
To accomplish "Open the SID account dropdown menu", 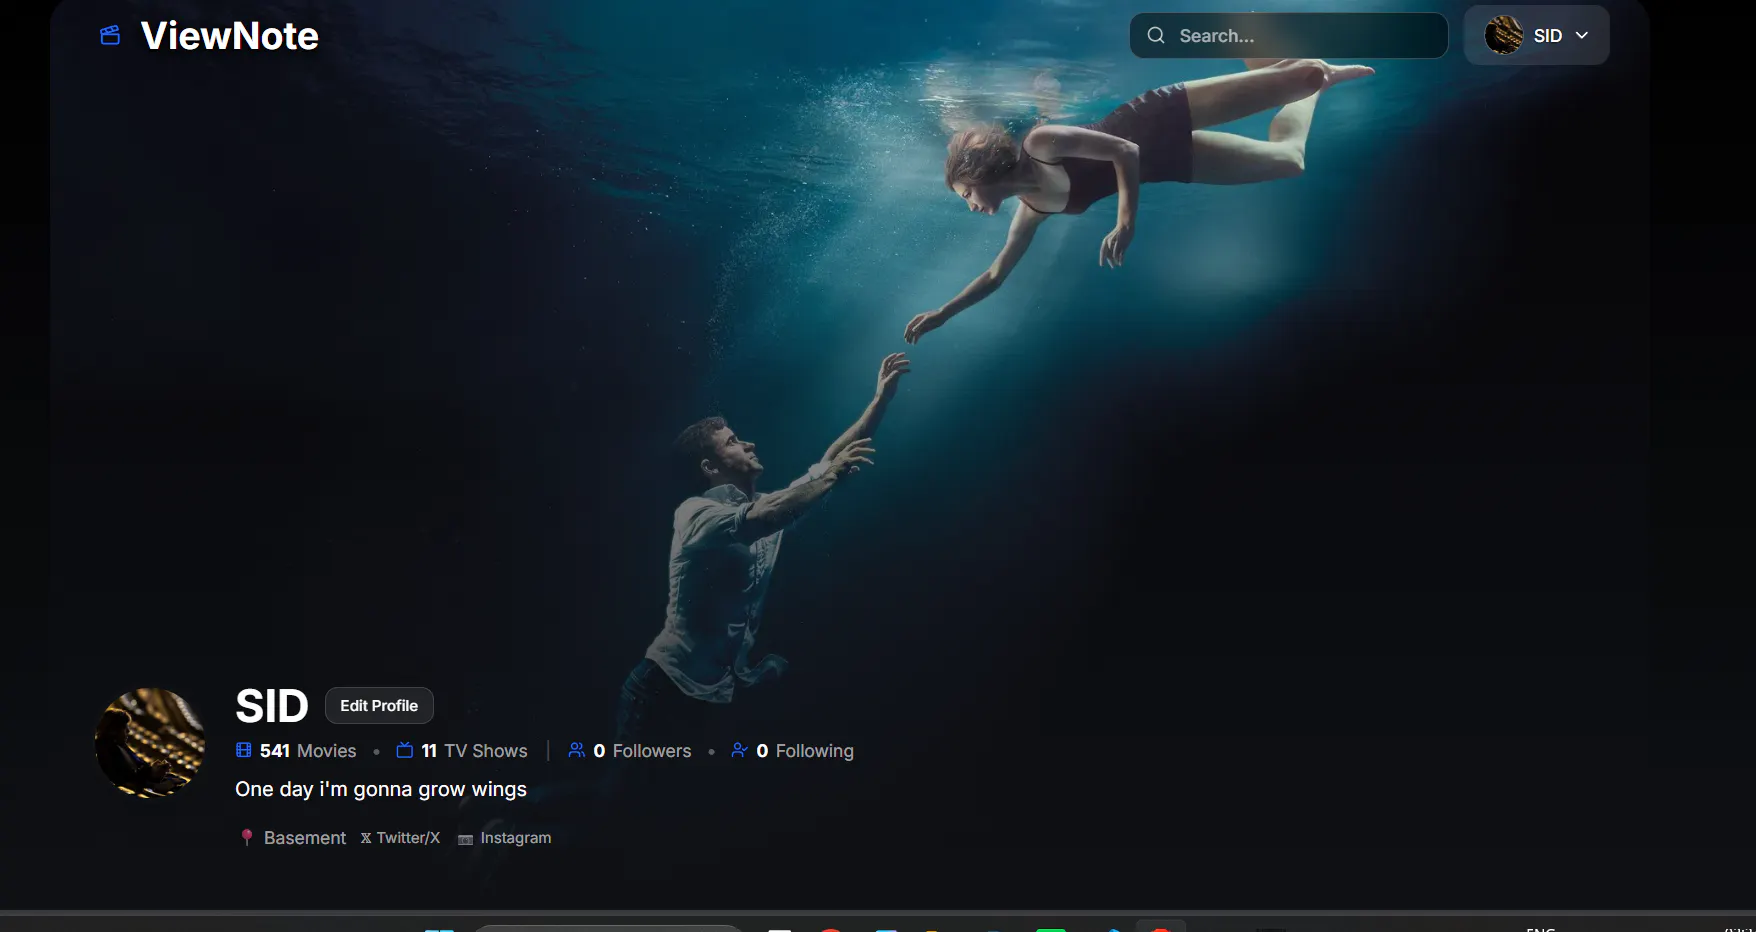I will tap(1537, 35).
